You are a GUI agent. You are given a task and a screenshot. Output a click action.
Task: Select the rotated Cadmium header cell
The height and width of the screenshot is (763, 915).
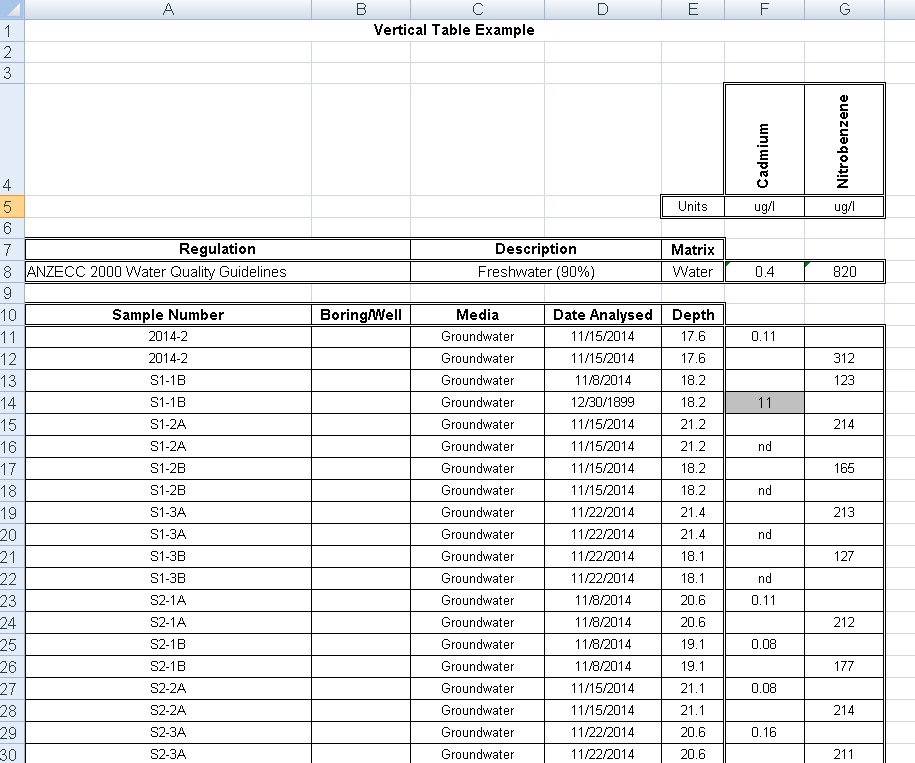pyautogui.click(x=764, y=140)
